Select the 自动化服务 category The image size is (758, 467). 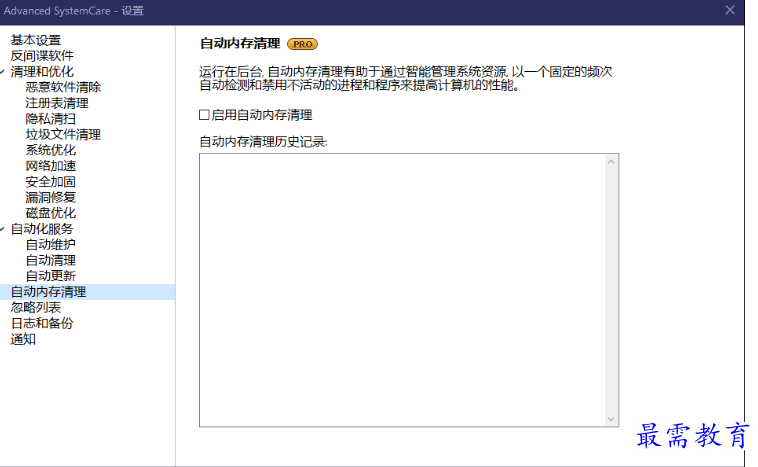pos(42,229)
